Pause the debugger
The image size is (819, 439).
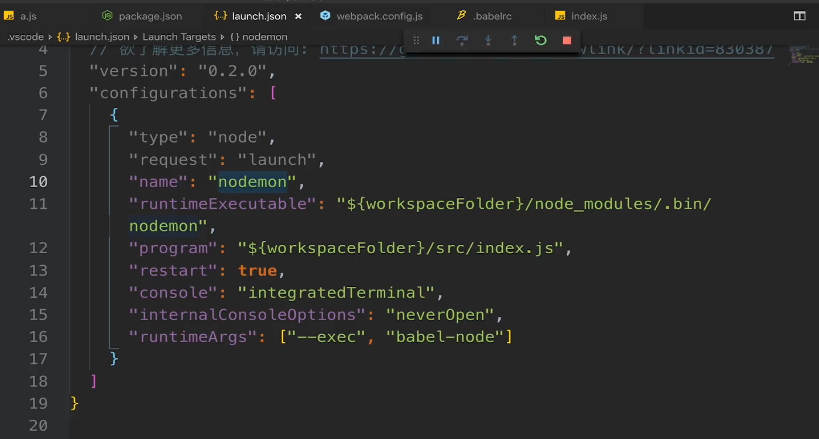[436, 40]
